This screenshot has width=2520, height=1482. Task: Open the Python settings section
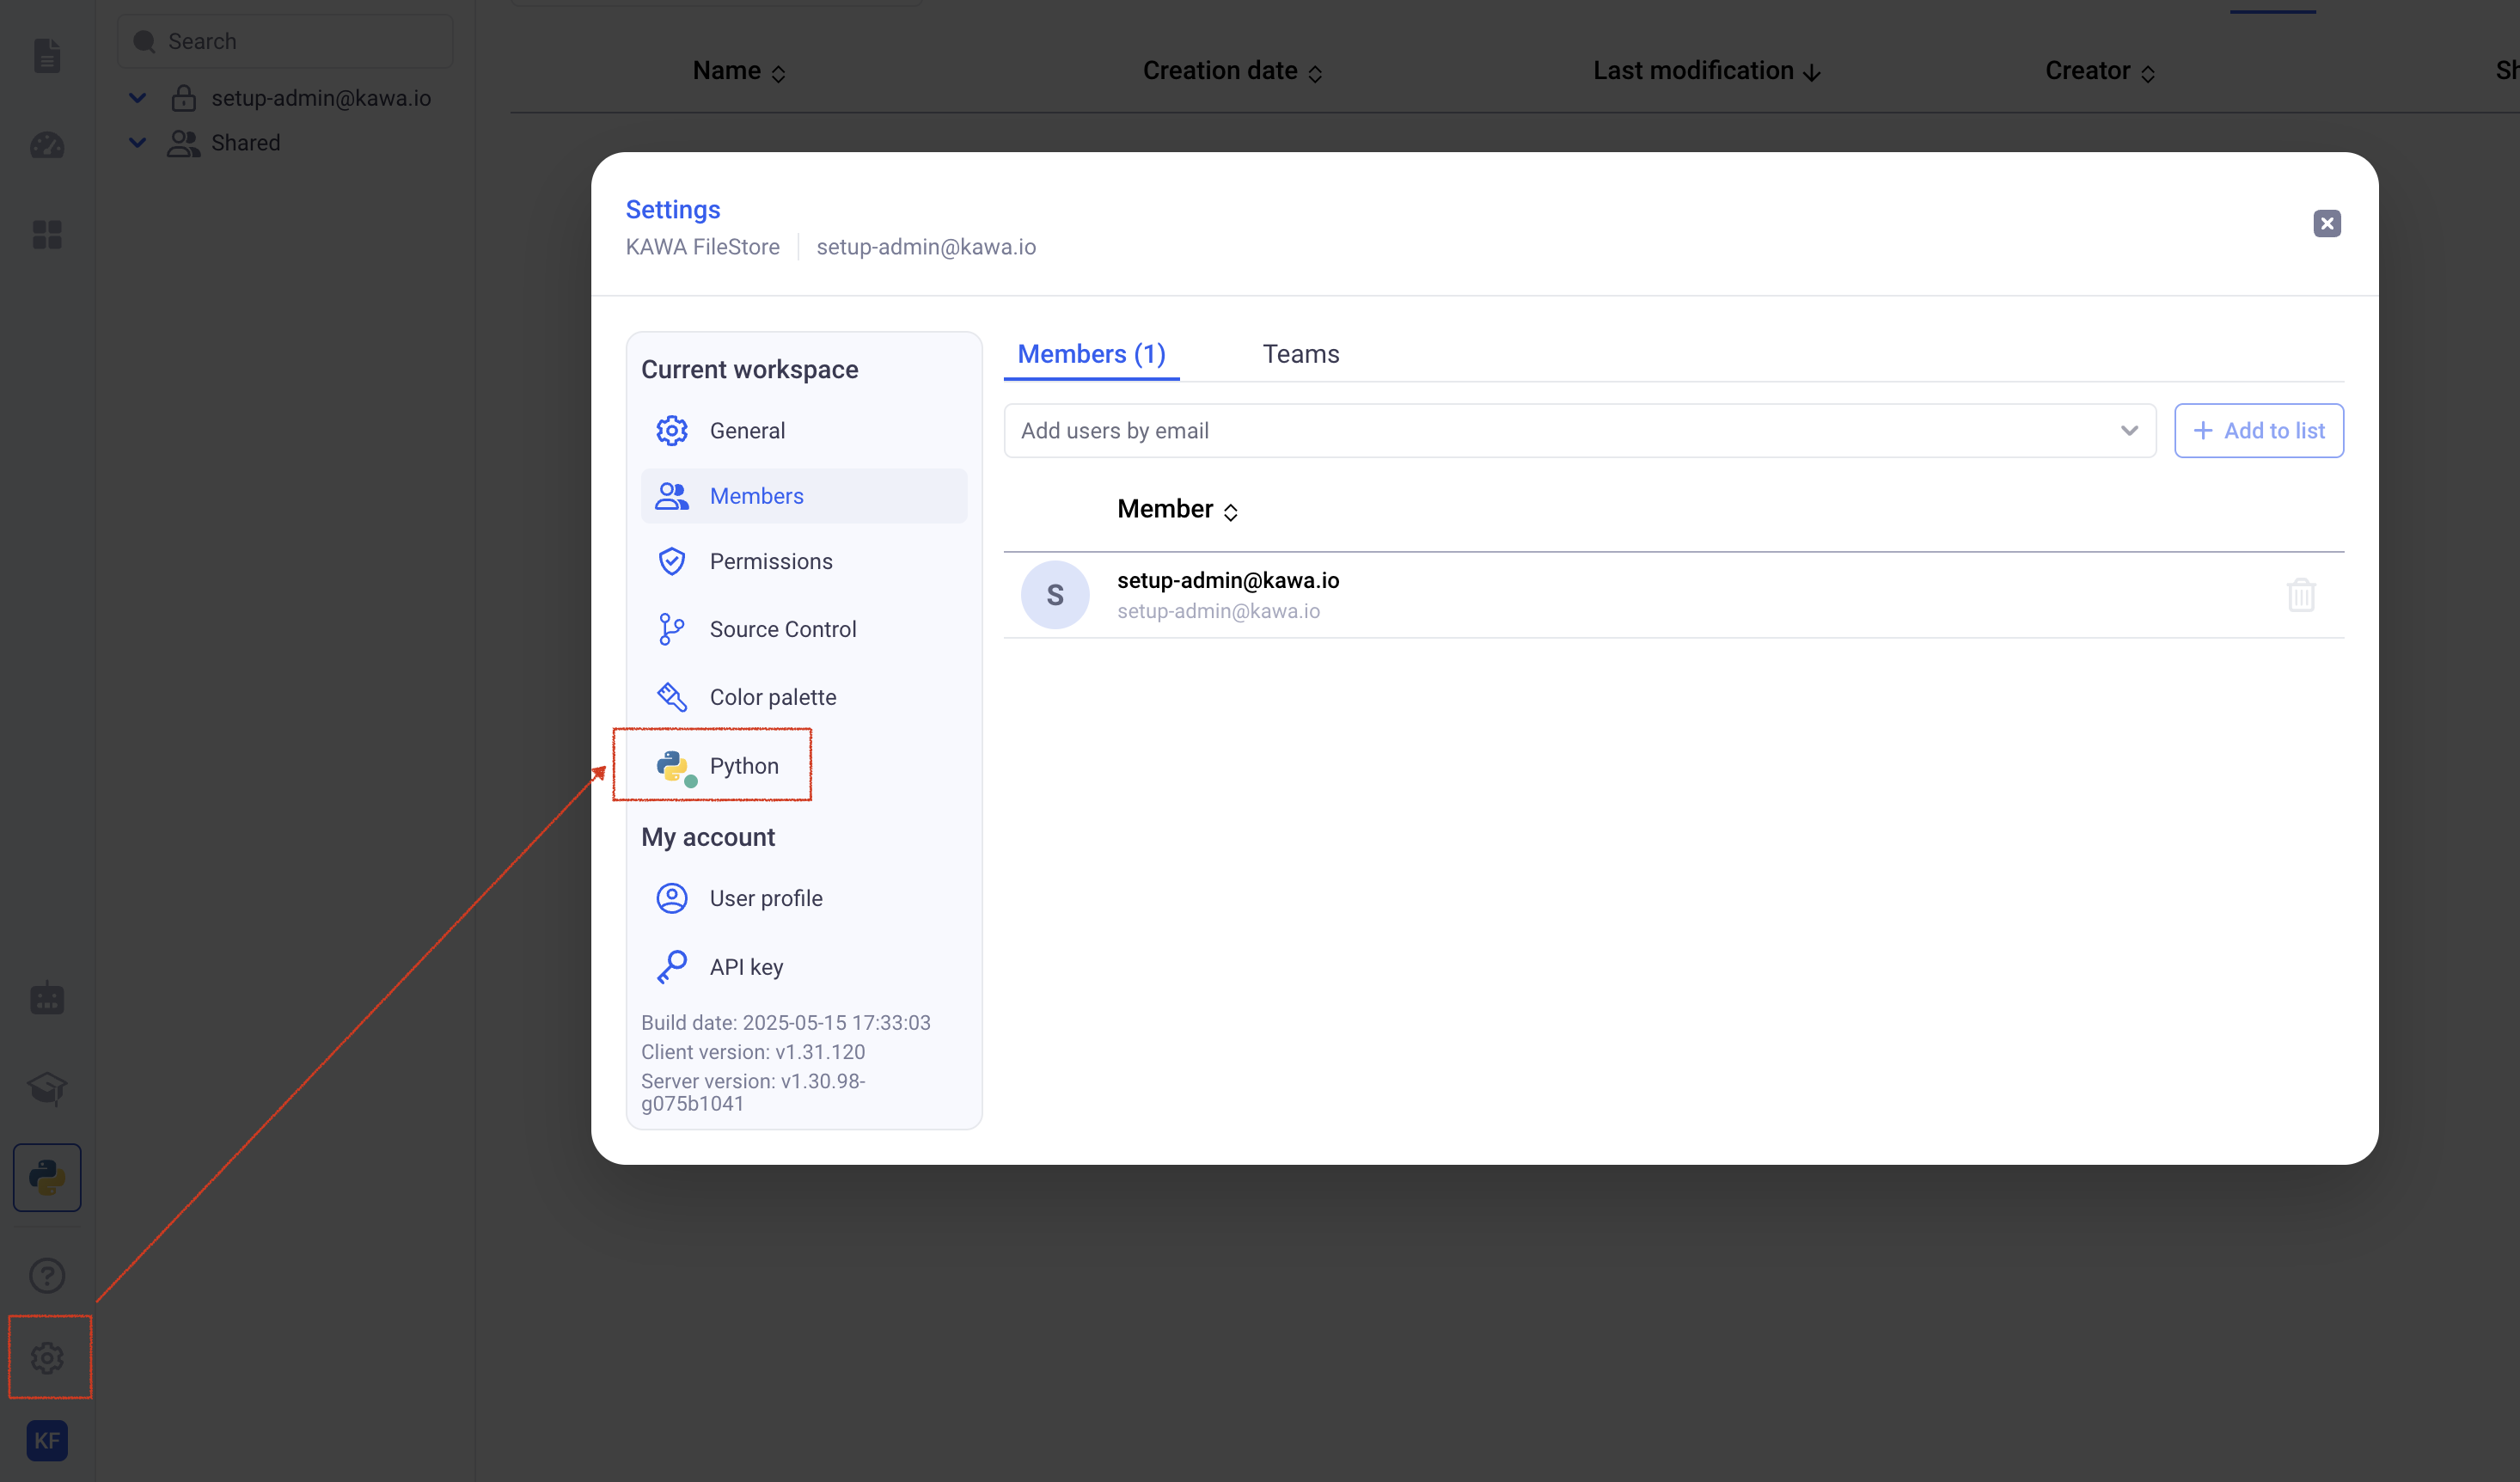click(743, 765)
